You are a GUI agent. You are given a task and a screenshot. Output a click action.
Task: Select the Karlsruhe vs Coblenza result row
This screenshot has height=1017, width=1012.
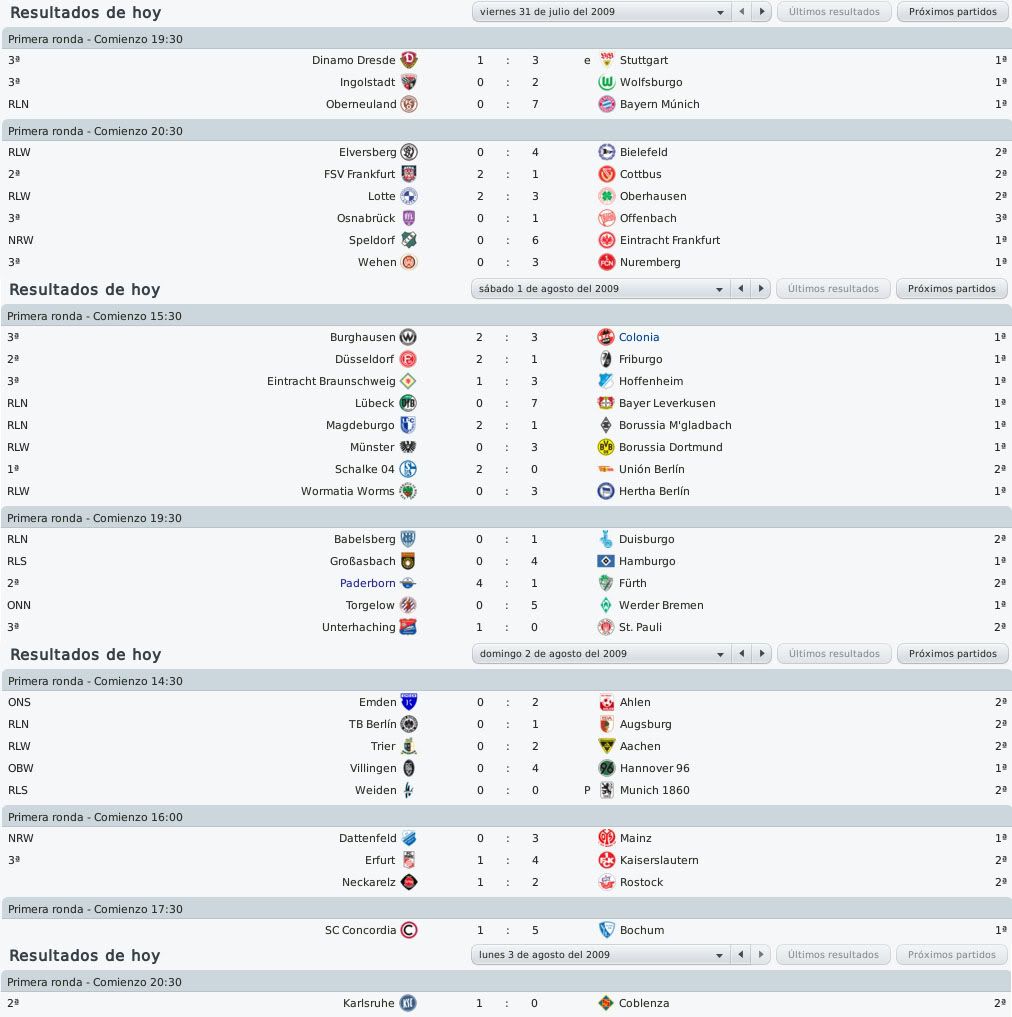coord(506,1003)
